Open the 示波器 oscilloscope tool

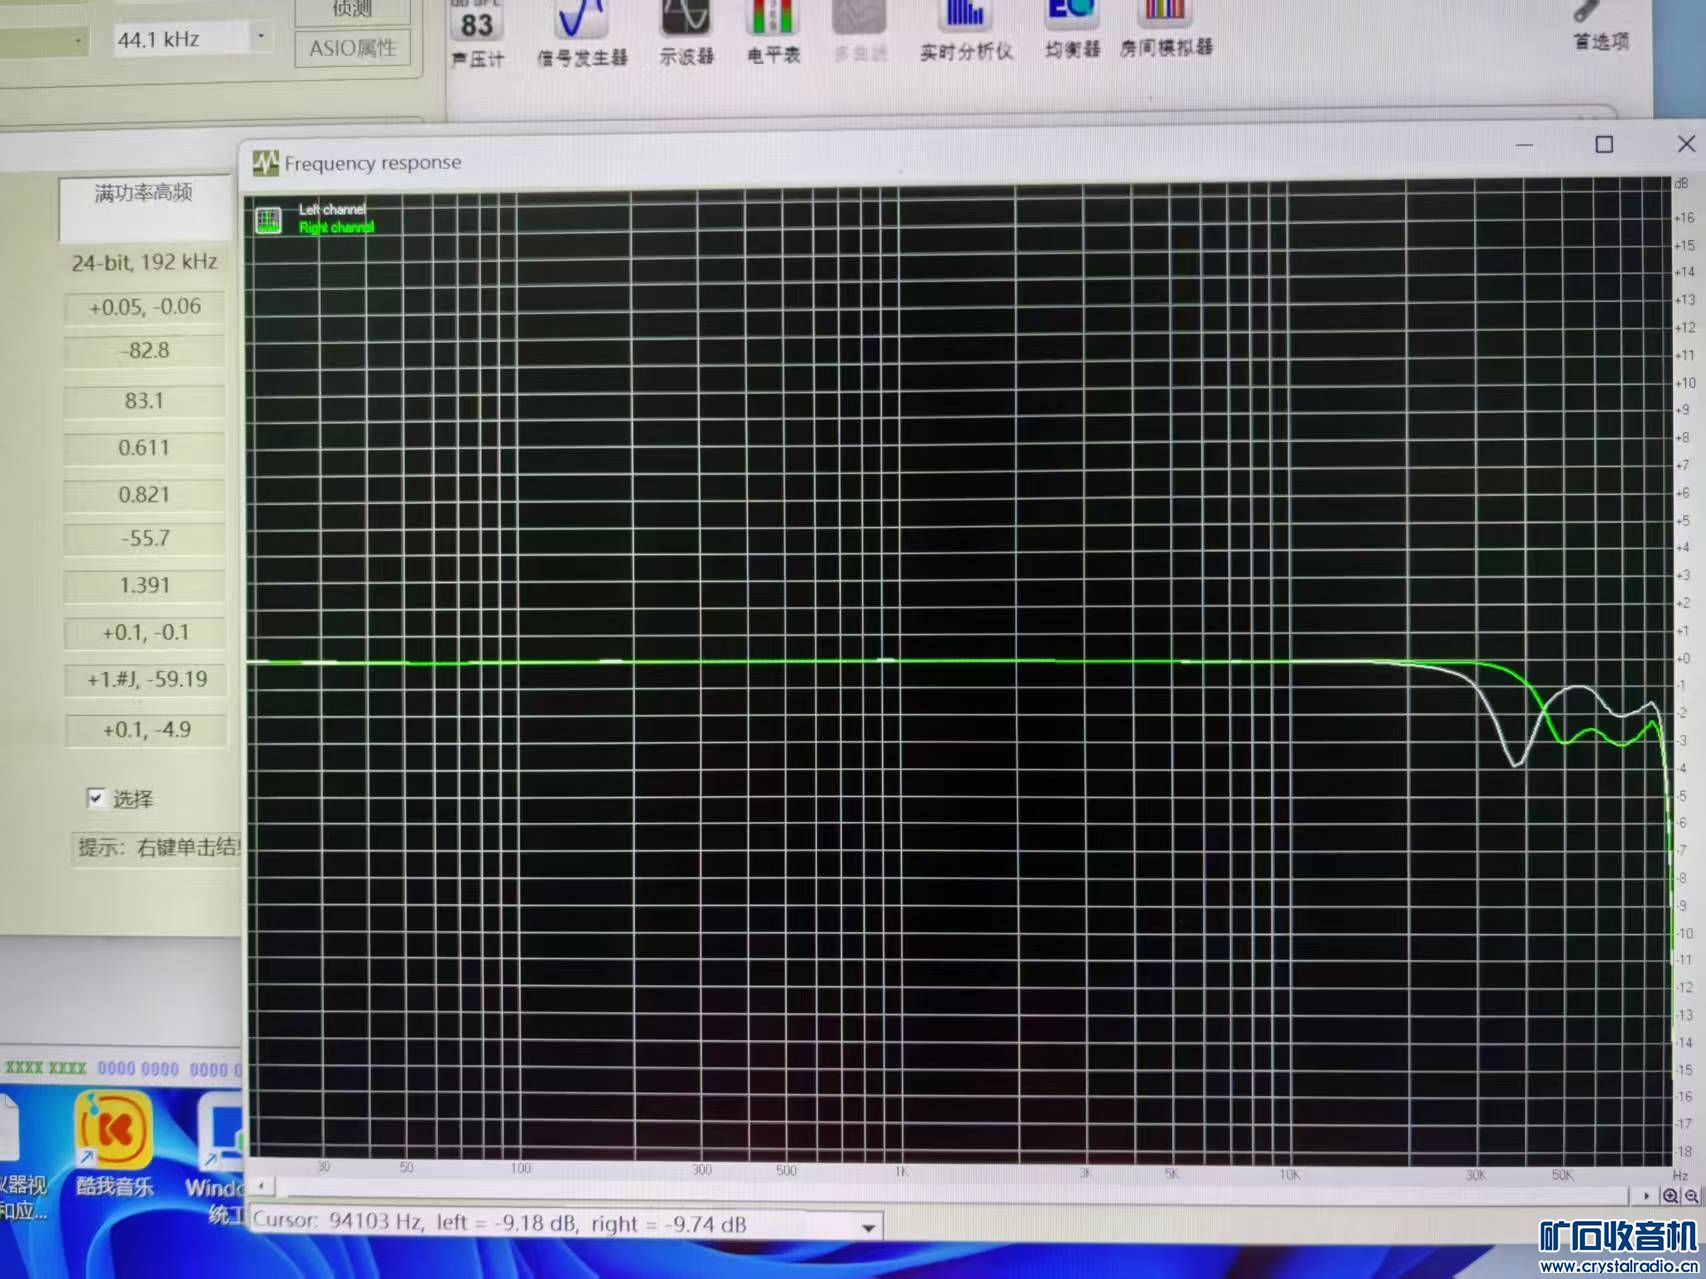click(x=686, y=30)
